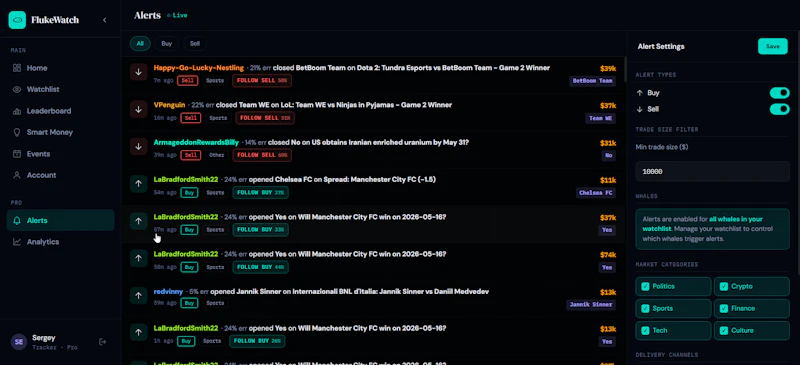Open VPenguin trader profile

[170, 105]
